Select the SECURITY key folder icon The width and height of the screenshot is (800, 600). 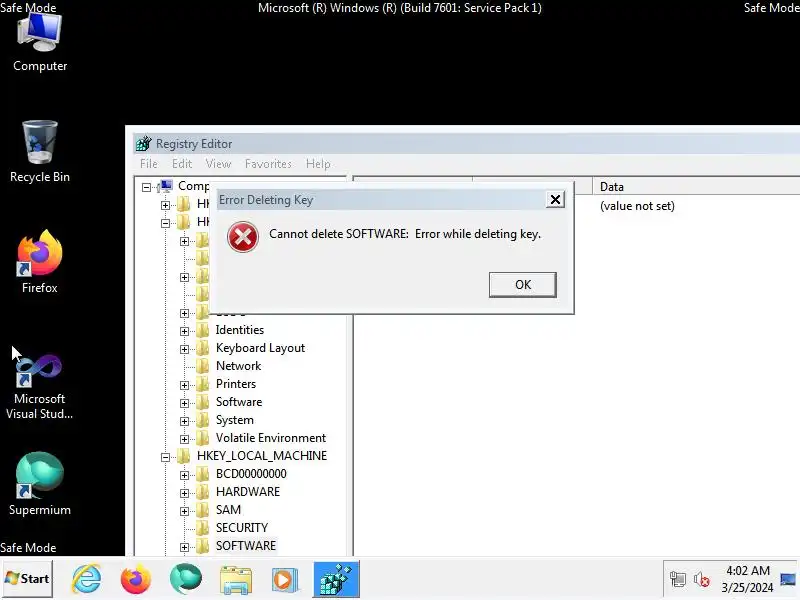coord(203,528)
